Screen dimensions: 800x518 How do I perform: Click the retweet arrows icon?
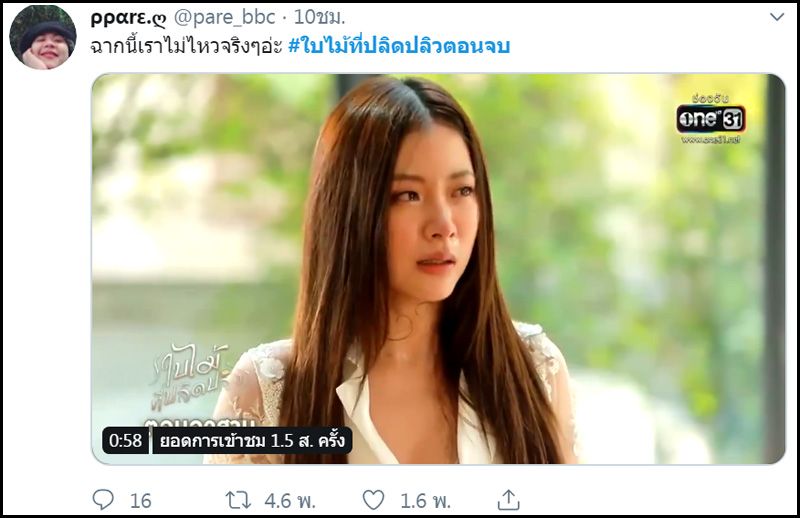[238, 500]
